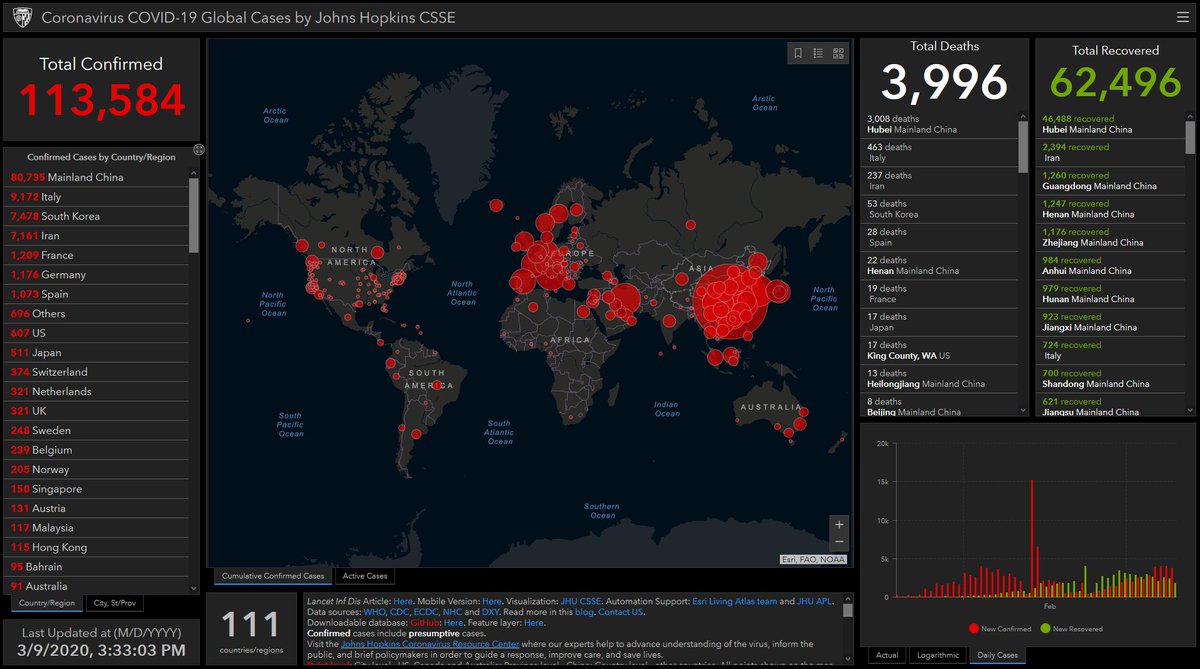Select Mainland China in the confirmed list

coord(97,177)
